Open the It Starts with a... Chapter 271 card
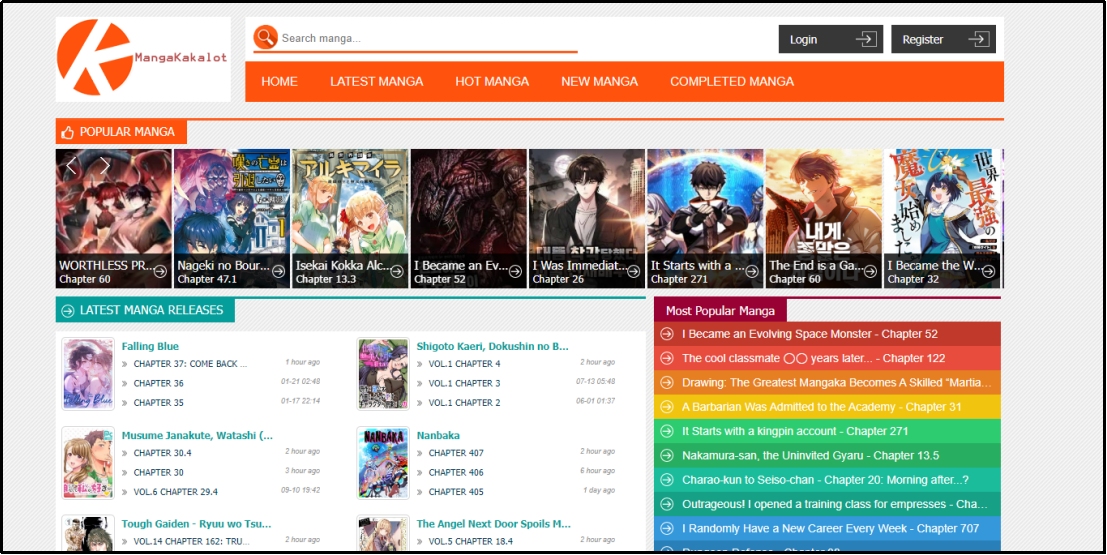The width and height of the screenshot is (1107, 555). [705, 218]
